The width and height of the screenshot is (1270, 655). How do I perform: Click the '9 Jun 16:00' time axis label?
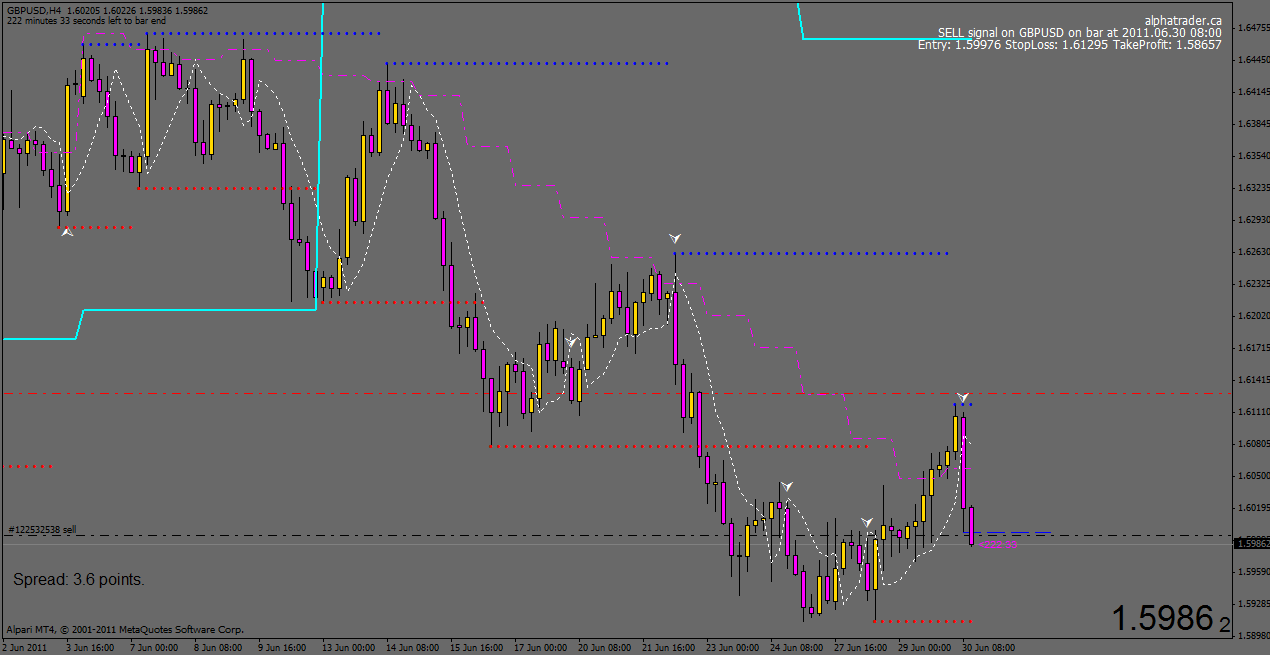tap(283, 648)
